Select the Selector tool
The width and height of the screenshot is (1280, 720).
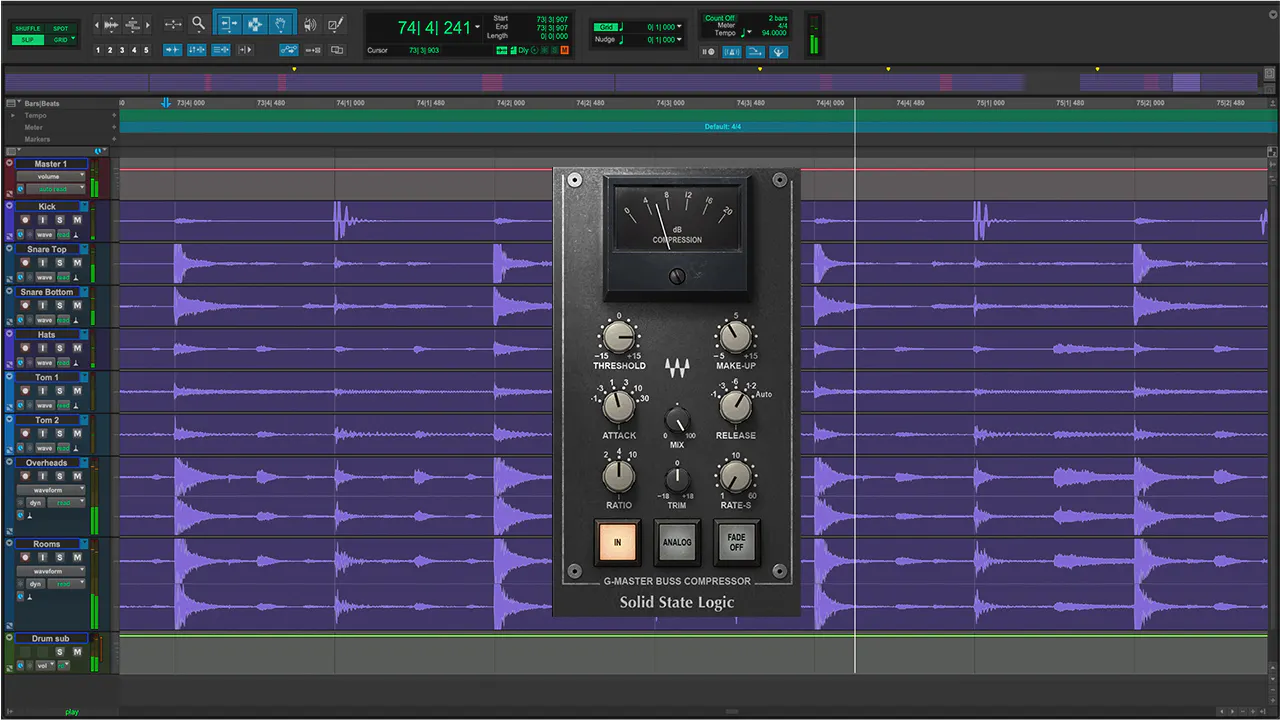[255, 24]
